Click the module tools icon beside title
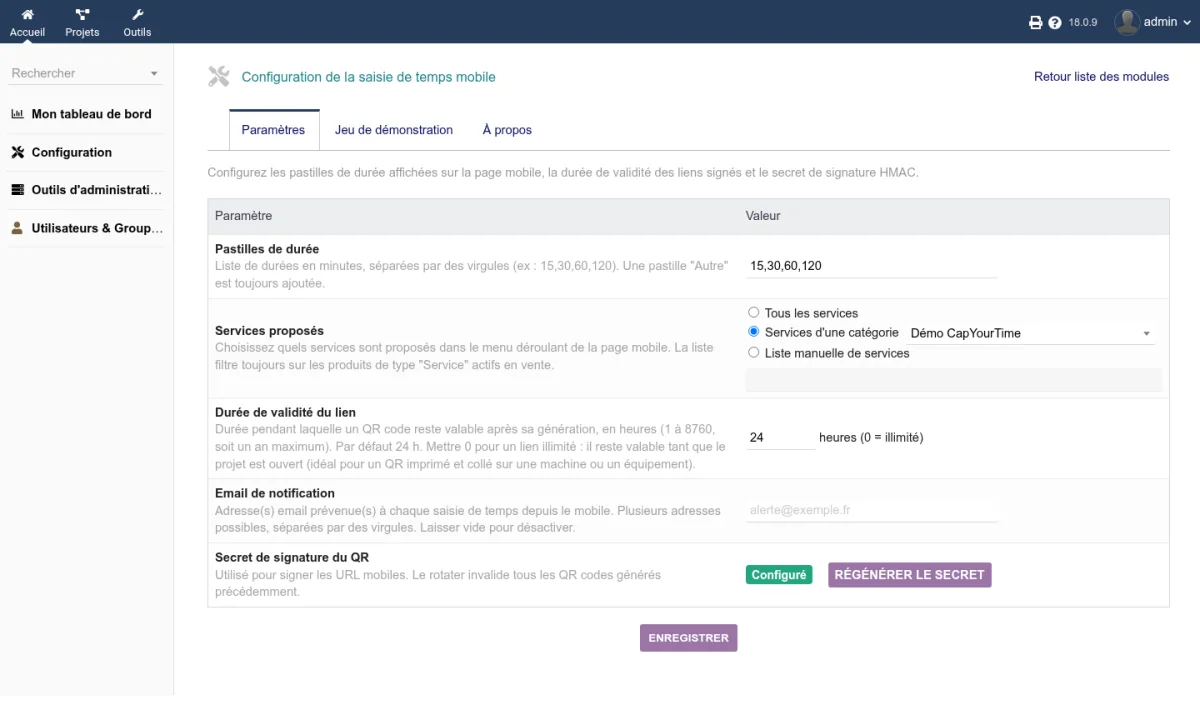The height and width of the screenshot is (715, 1200). click(x=219, y=77)
